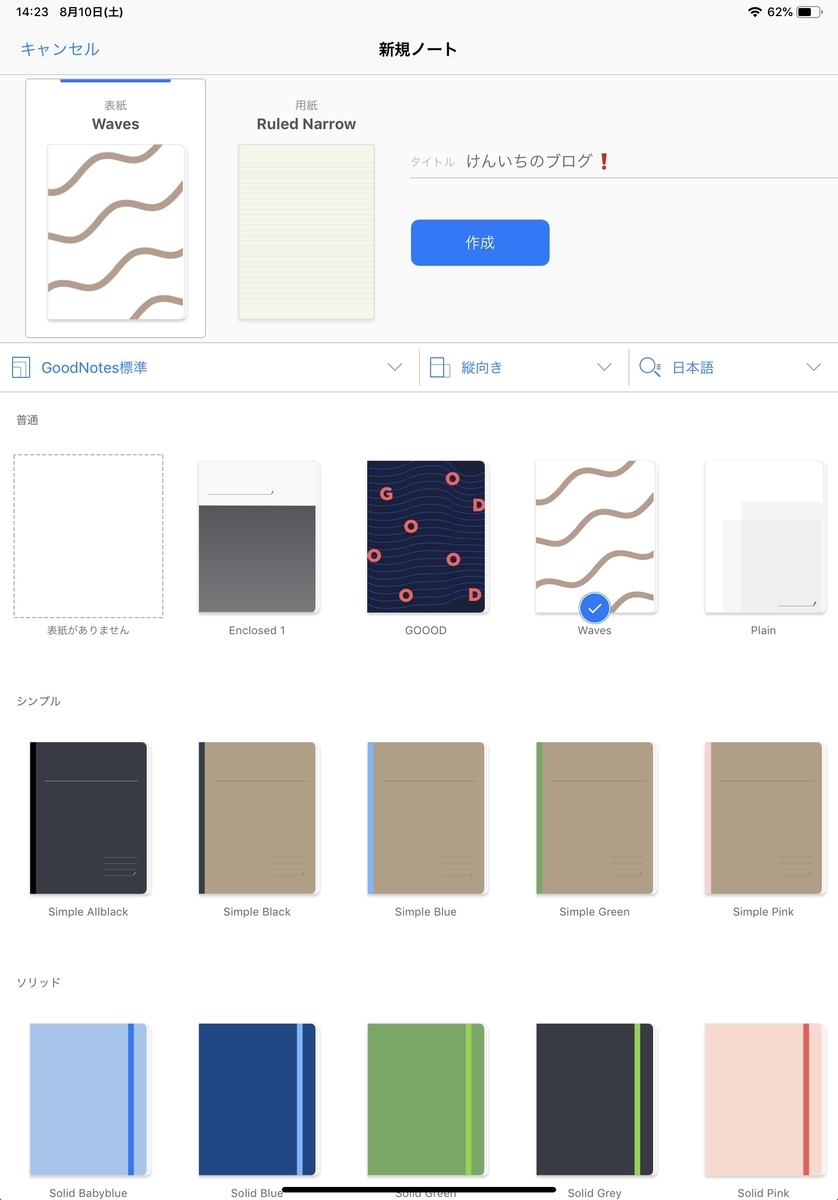
Task: Tap the 14:23 clock in status bar
Action: (x=32, y=12)
